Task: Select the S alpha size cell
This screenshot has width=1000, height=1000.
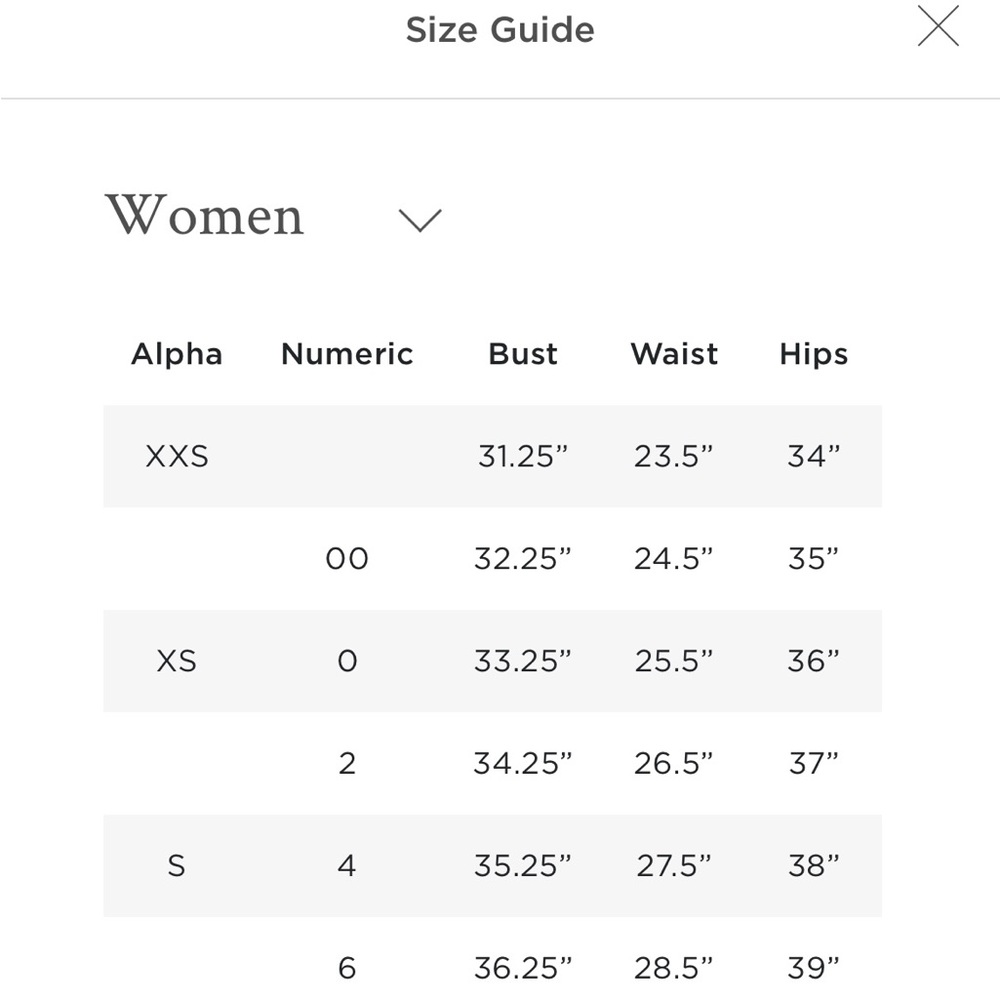Action: (177, 865)
